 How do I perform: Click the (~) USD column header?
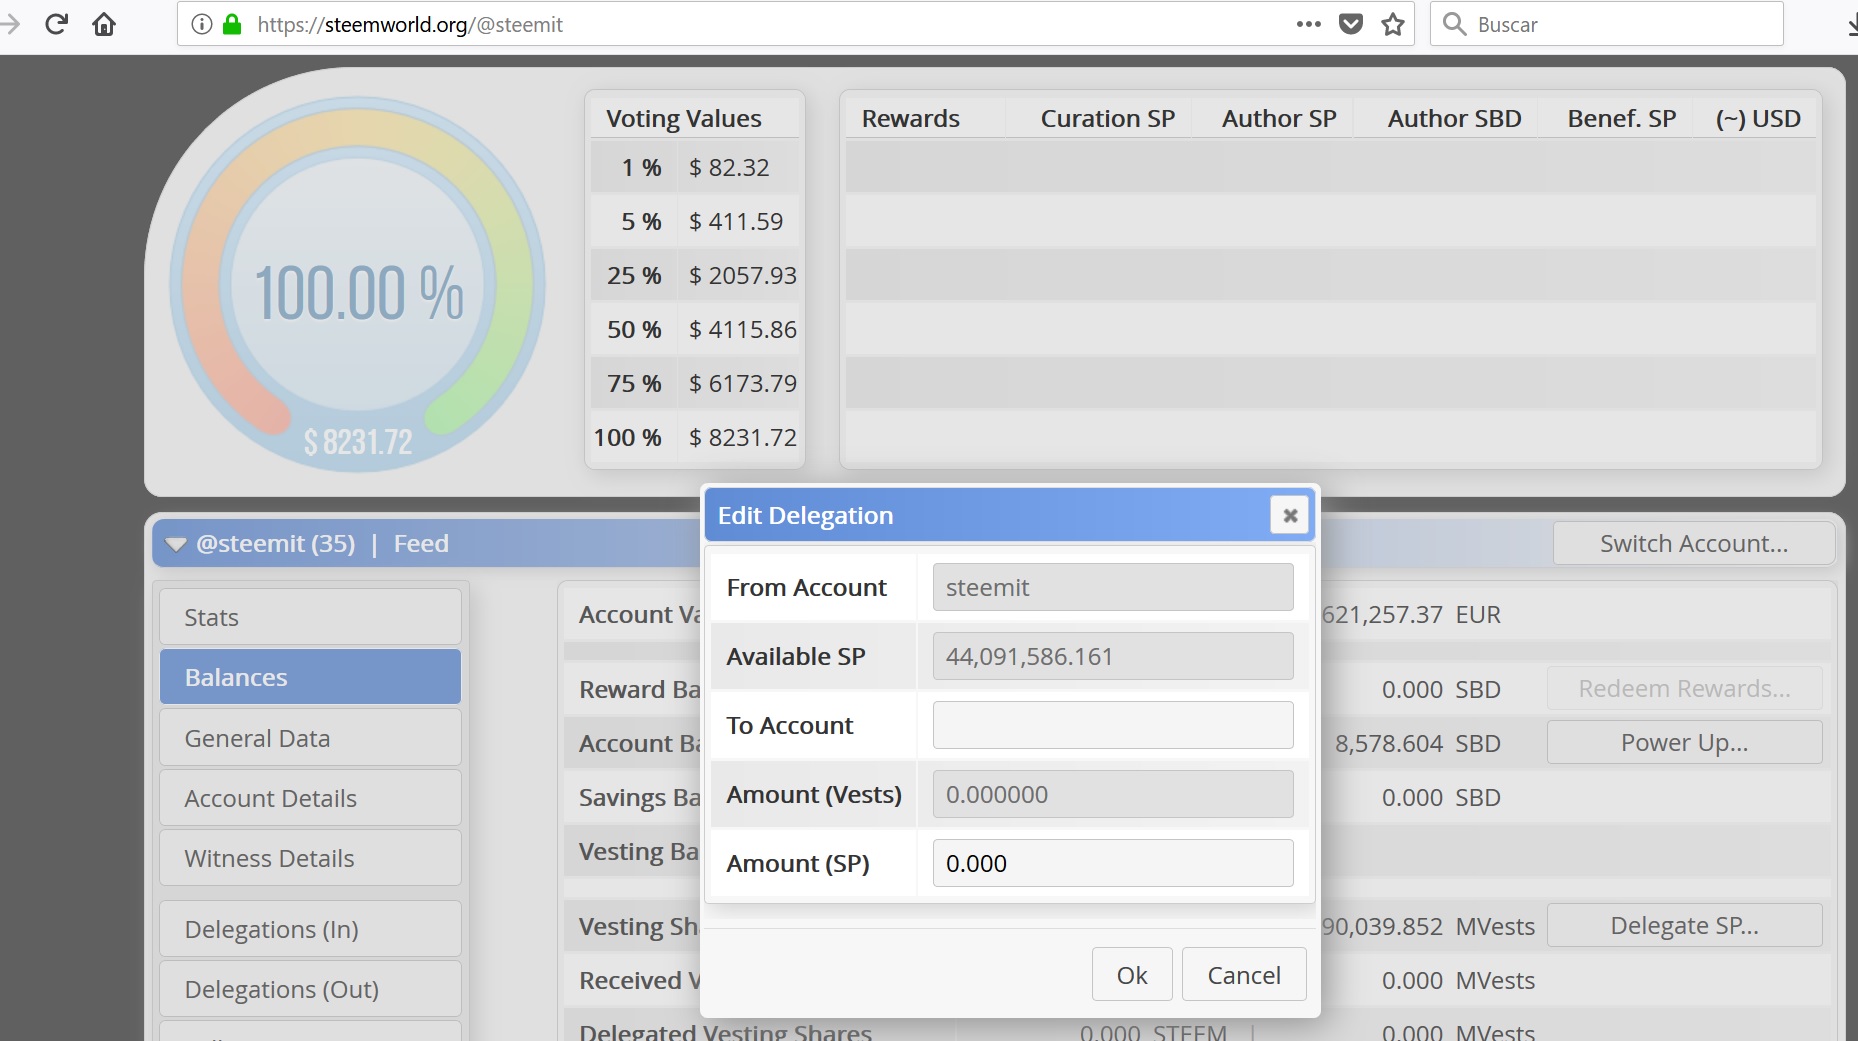point(1758,118)
